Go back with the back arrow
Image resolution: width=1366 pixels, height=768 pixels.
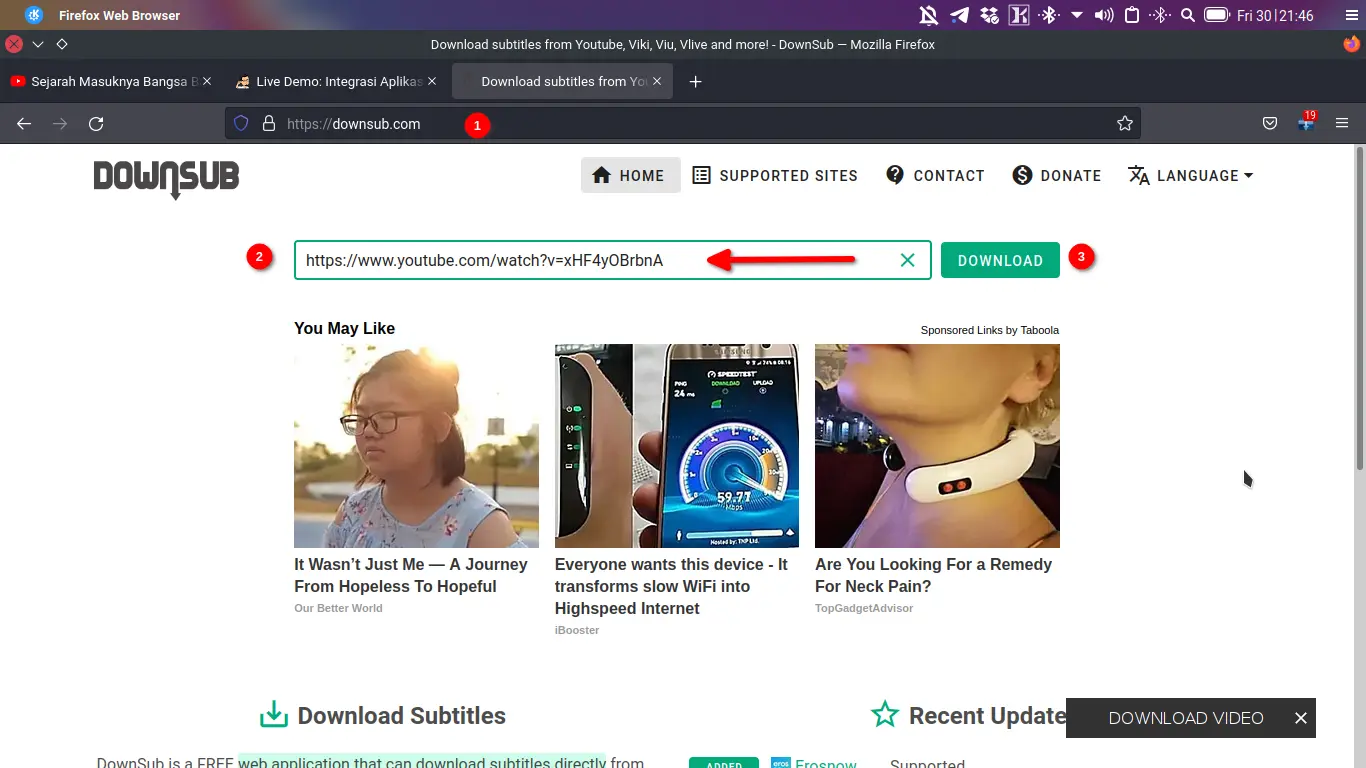[x=24, y=124]
